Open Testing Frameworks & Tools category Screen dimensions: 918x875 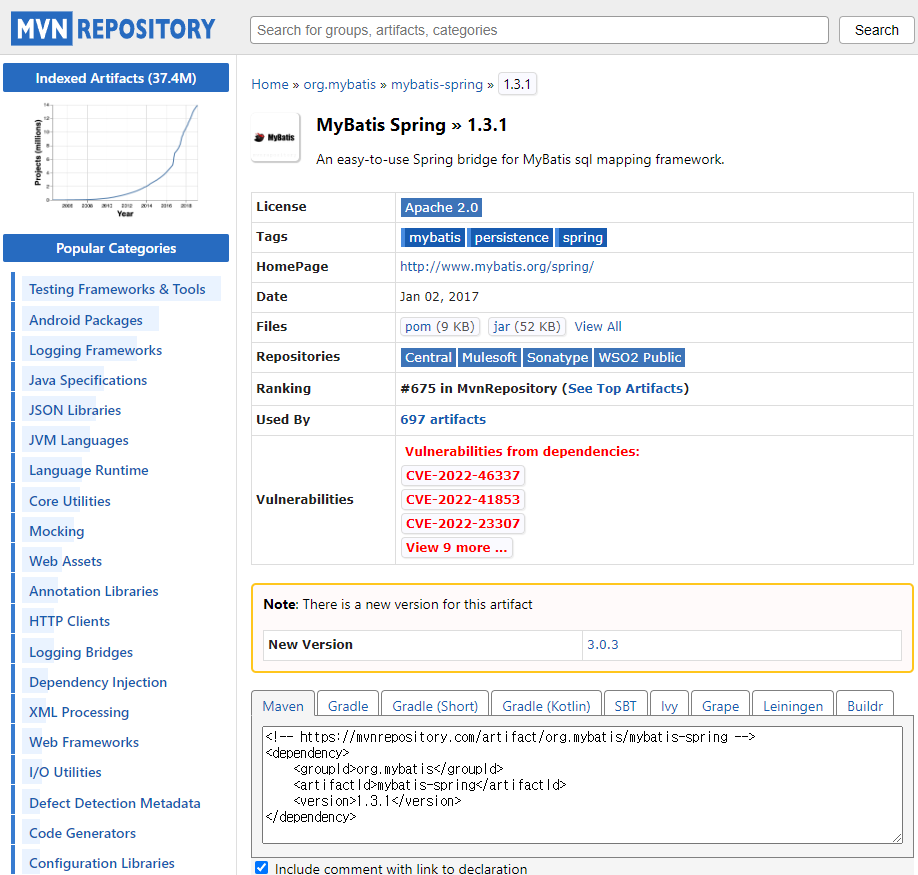117,289
